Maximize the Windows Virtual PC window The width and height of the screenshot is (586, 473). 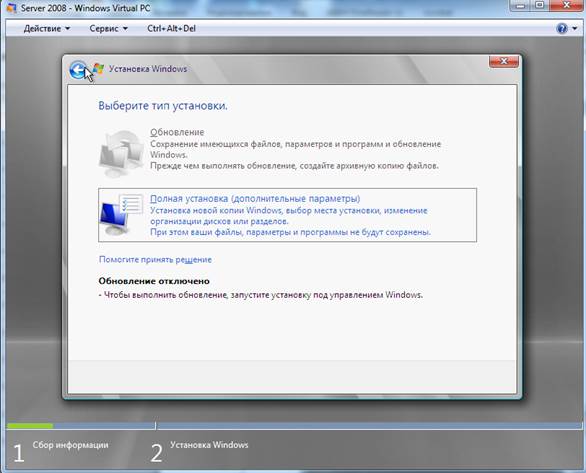(540, 5)
